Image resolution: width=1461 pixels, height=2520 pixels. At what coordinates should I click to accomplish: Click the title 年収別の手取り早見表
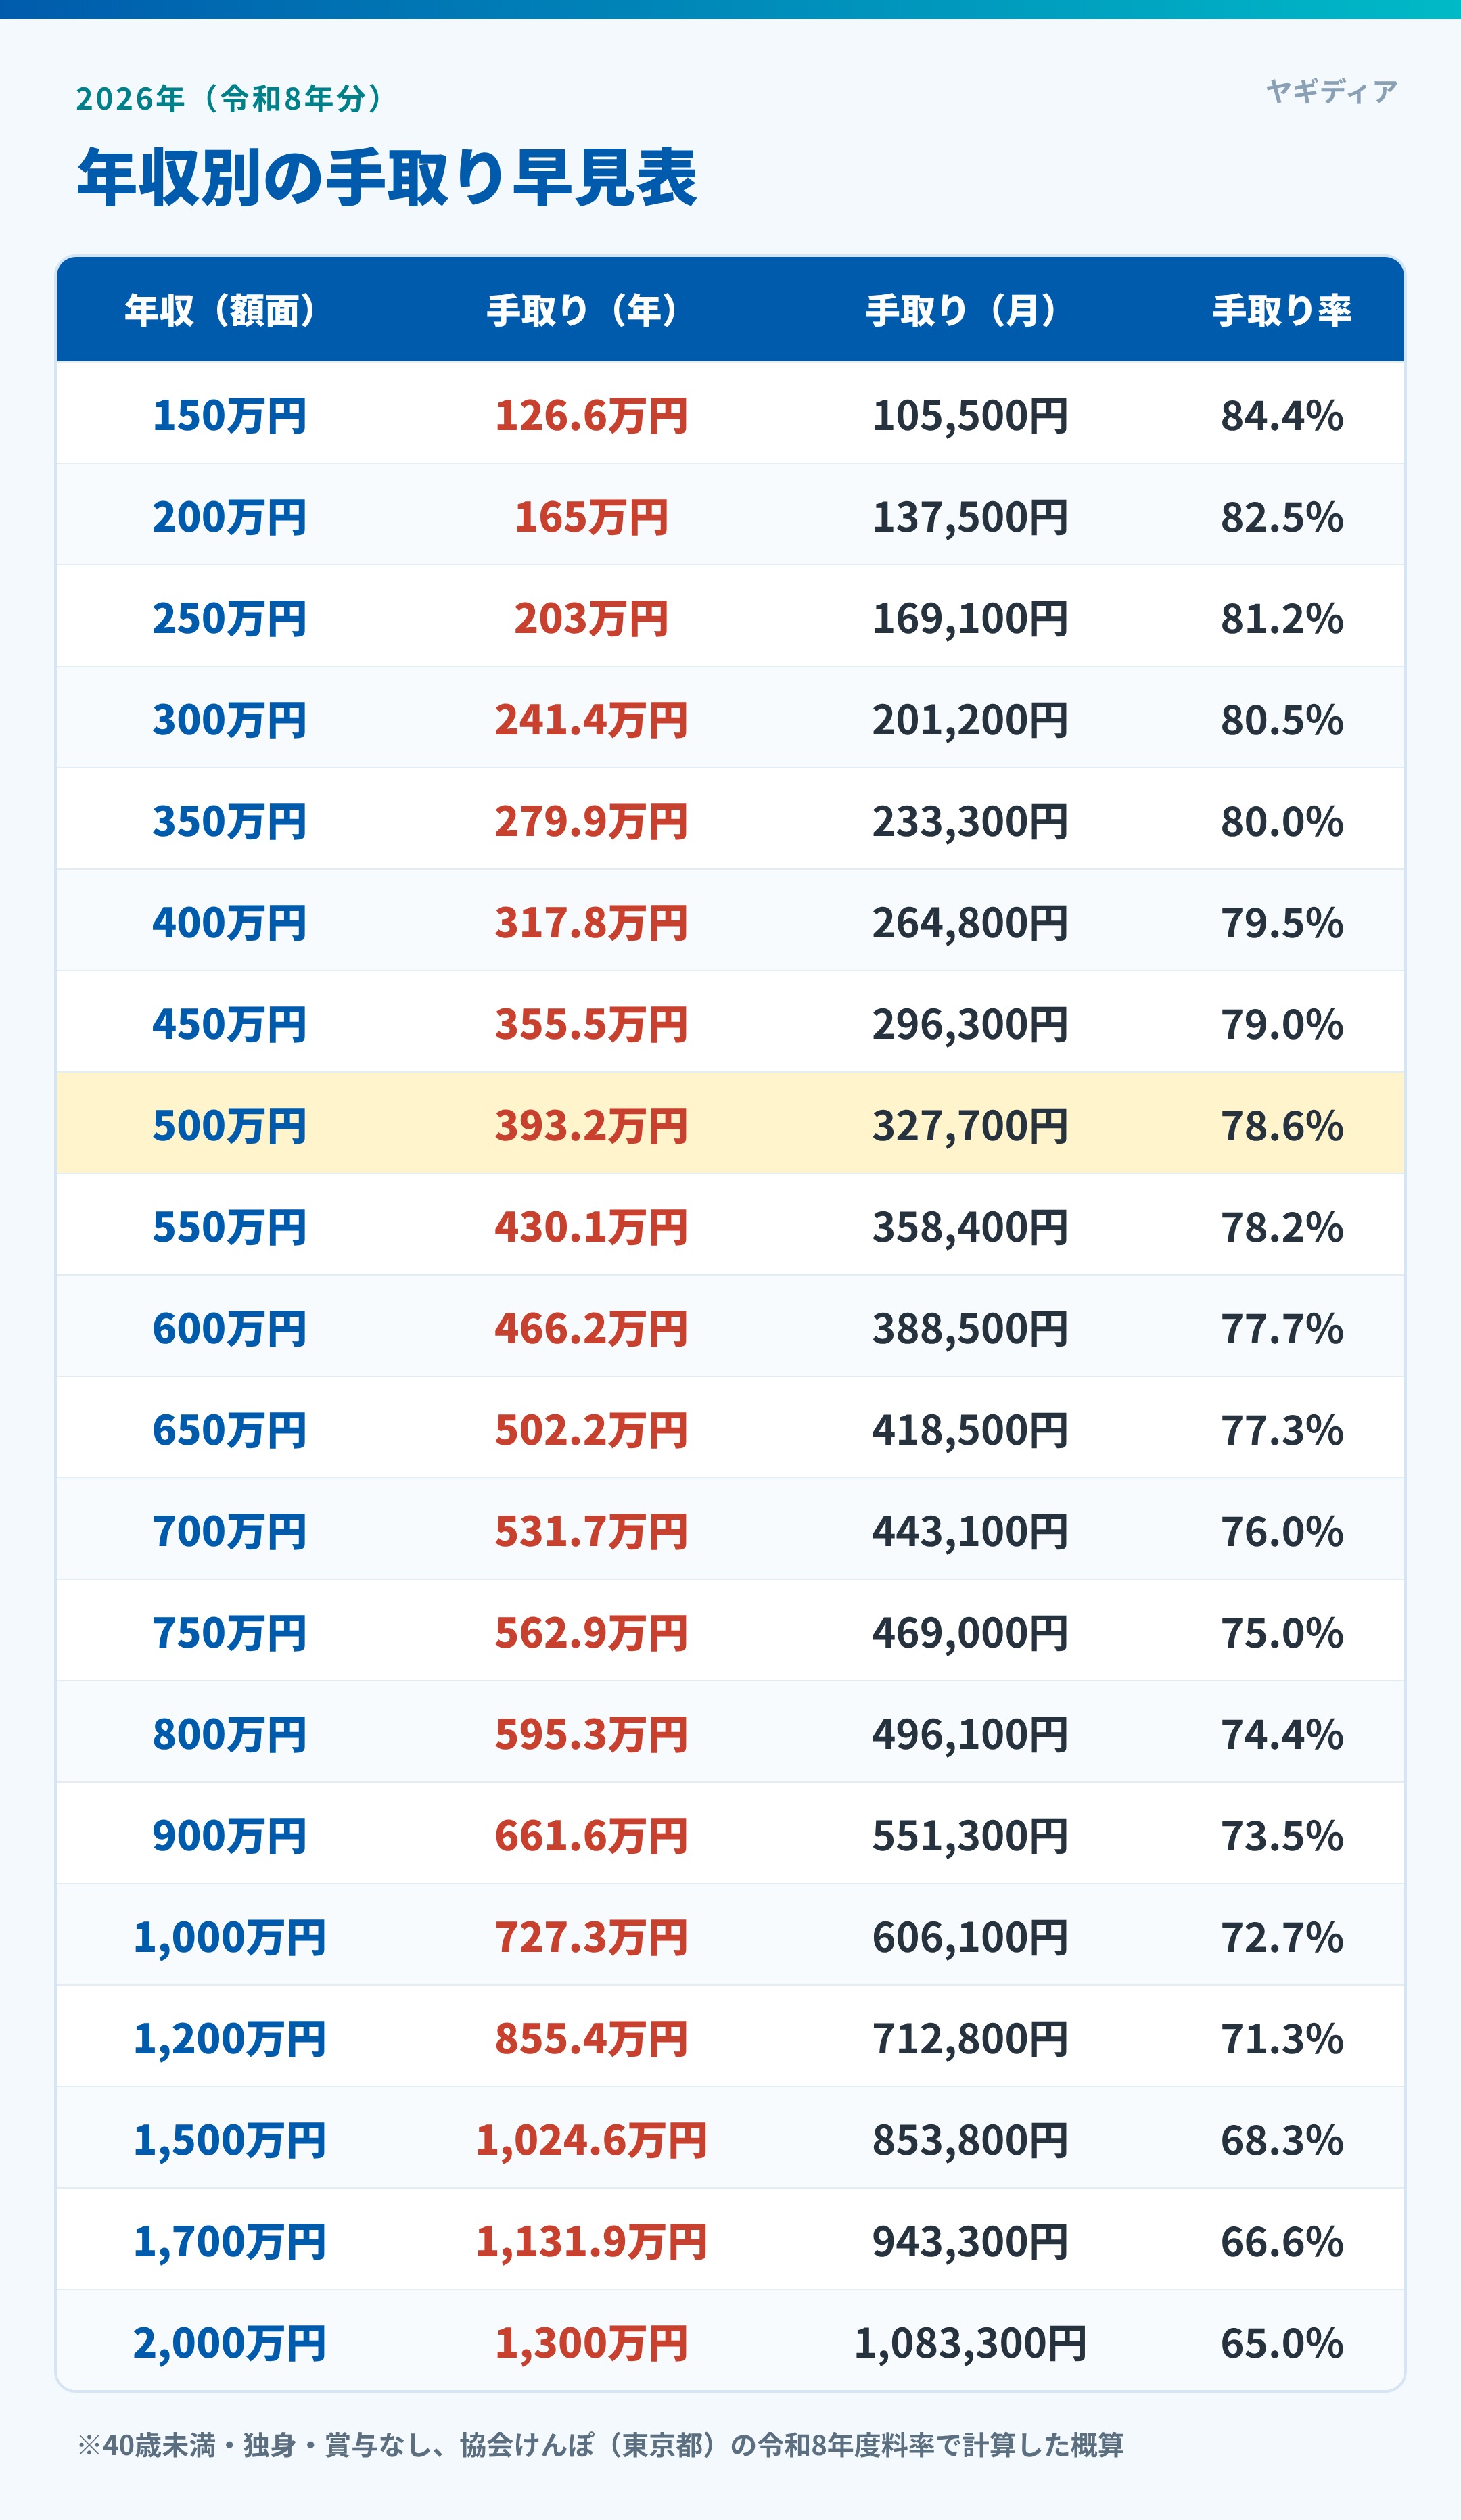(387, 178)
